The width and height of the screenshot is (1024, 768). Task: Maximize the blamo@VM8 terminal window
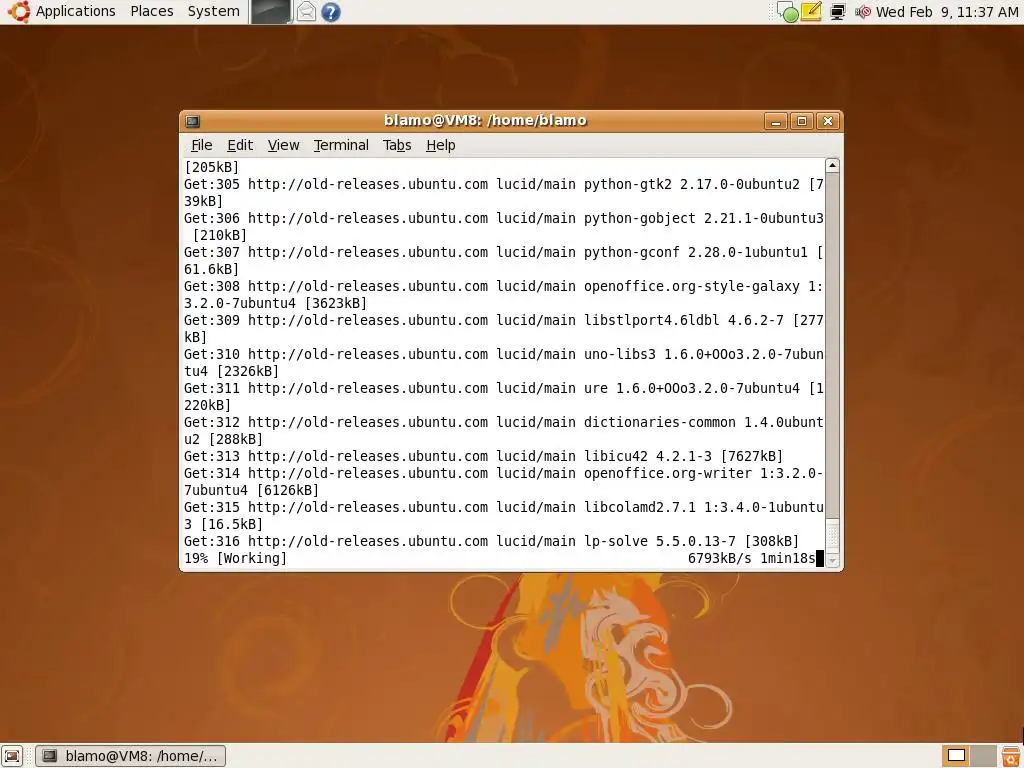pyautogui.click(x=802, y=121)
